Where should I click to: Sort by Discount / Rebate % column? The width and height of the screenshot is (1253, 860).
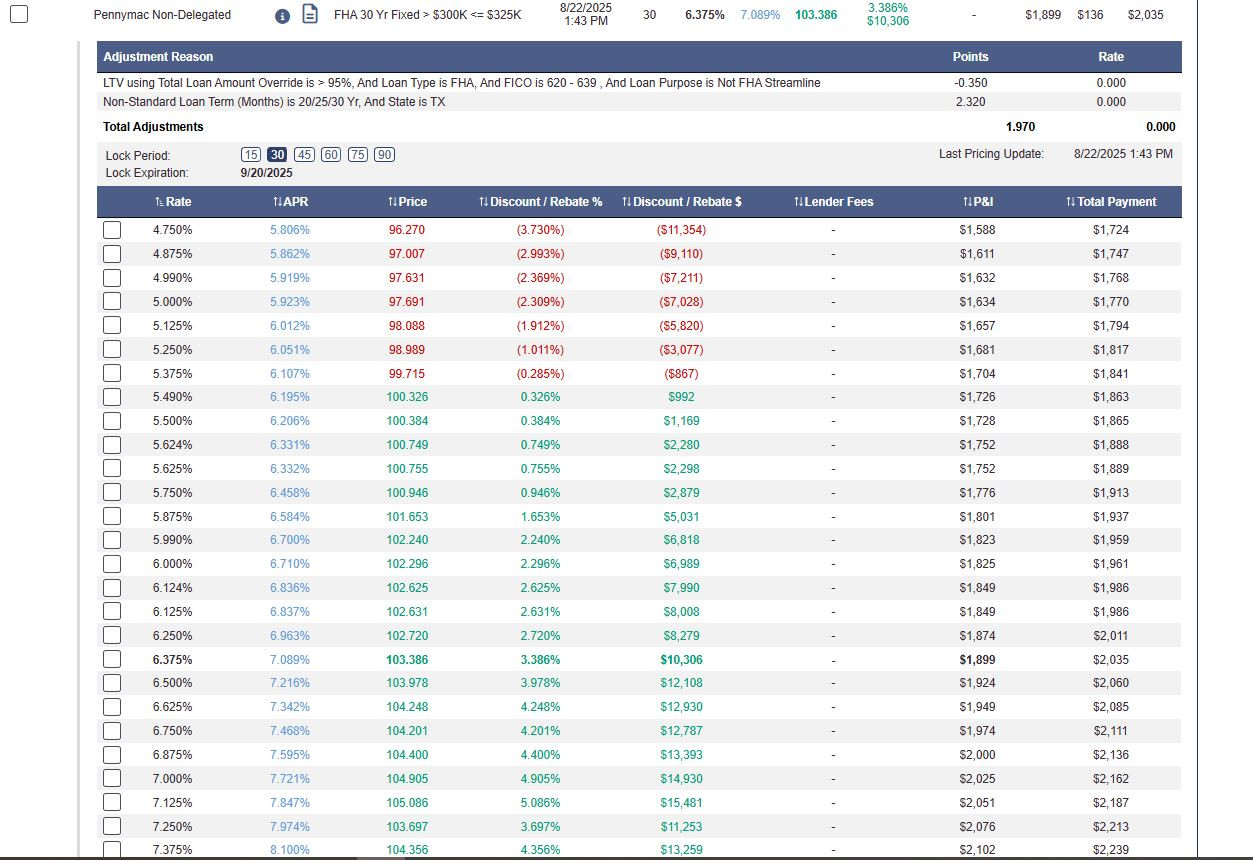point(541,202)
